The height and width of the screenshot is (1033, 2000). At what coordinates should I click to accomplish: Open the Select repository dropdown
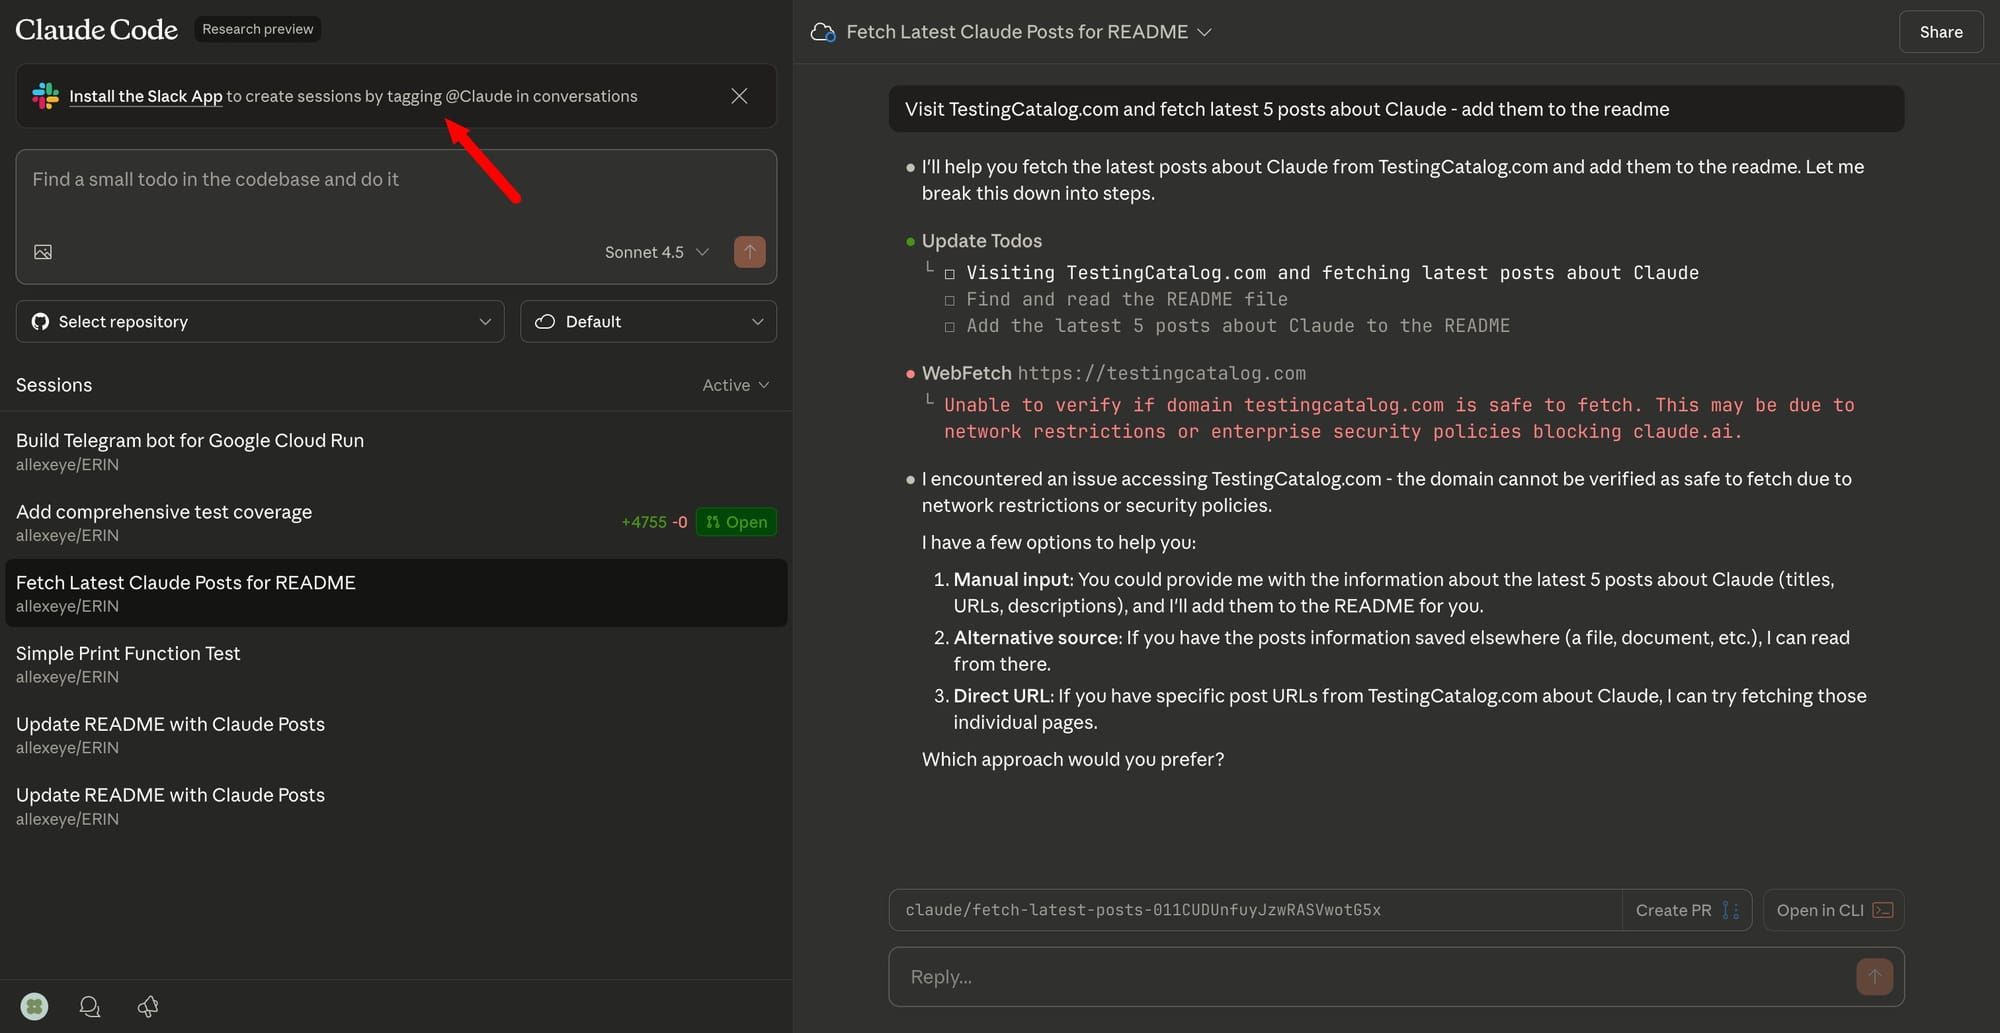[x=260, y=322]
